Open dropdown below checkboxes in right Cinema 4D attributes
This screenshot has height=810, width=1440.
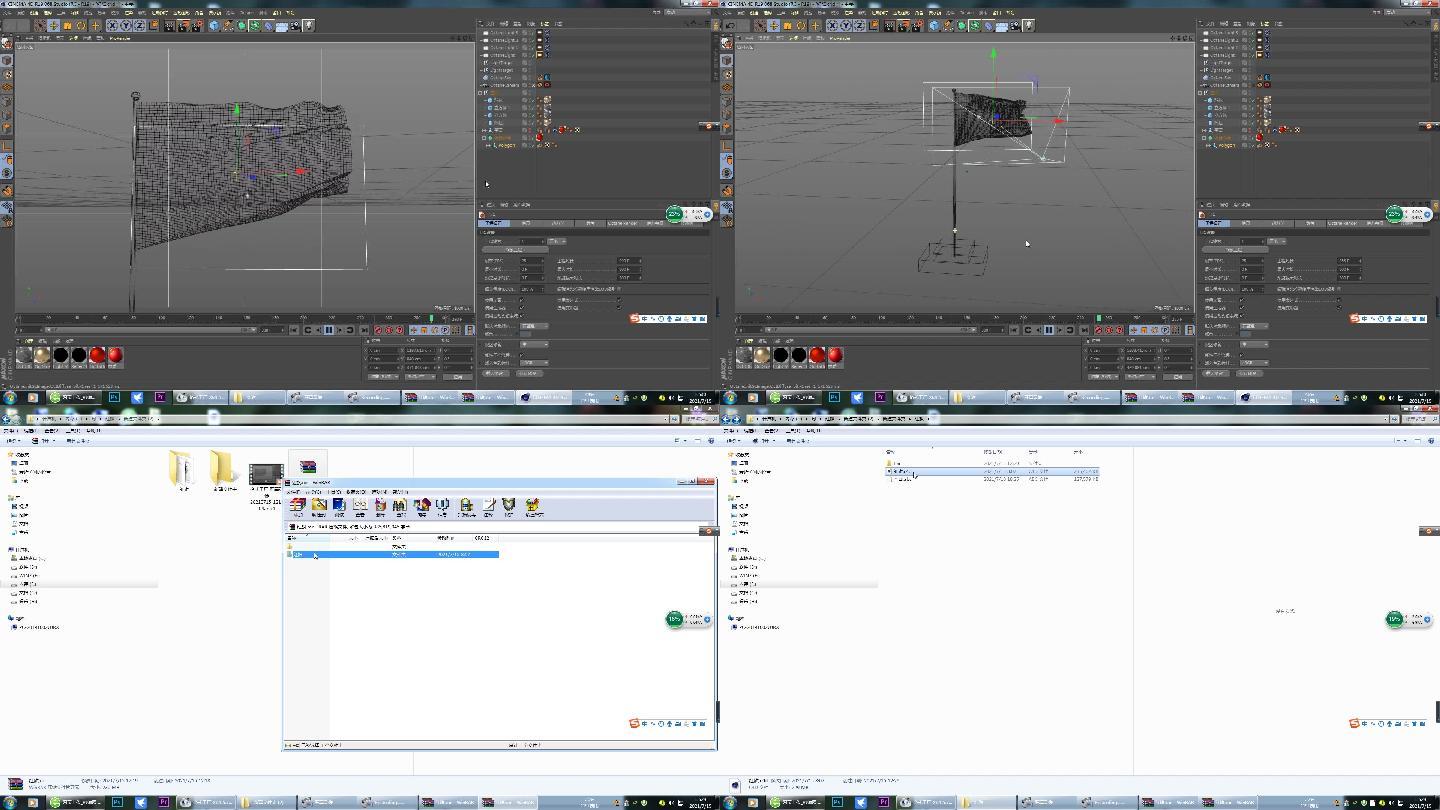click(1254, 326)
